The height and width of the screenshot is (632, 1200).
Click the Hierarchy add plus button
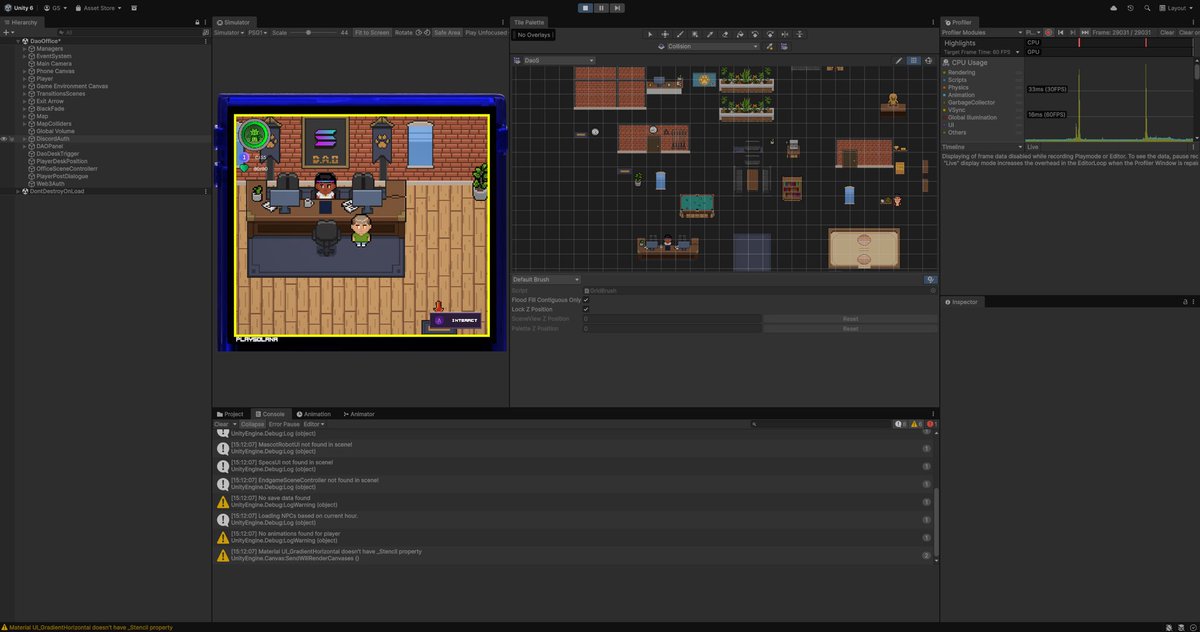coord(6,32)
